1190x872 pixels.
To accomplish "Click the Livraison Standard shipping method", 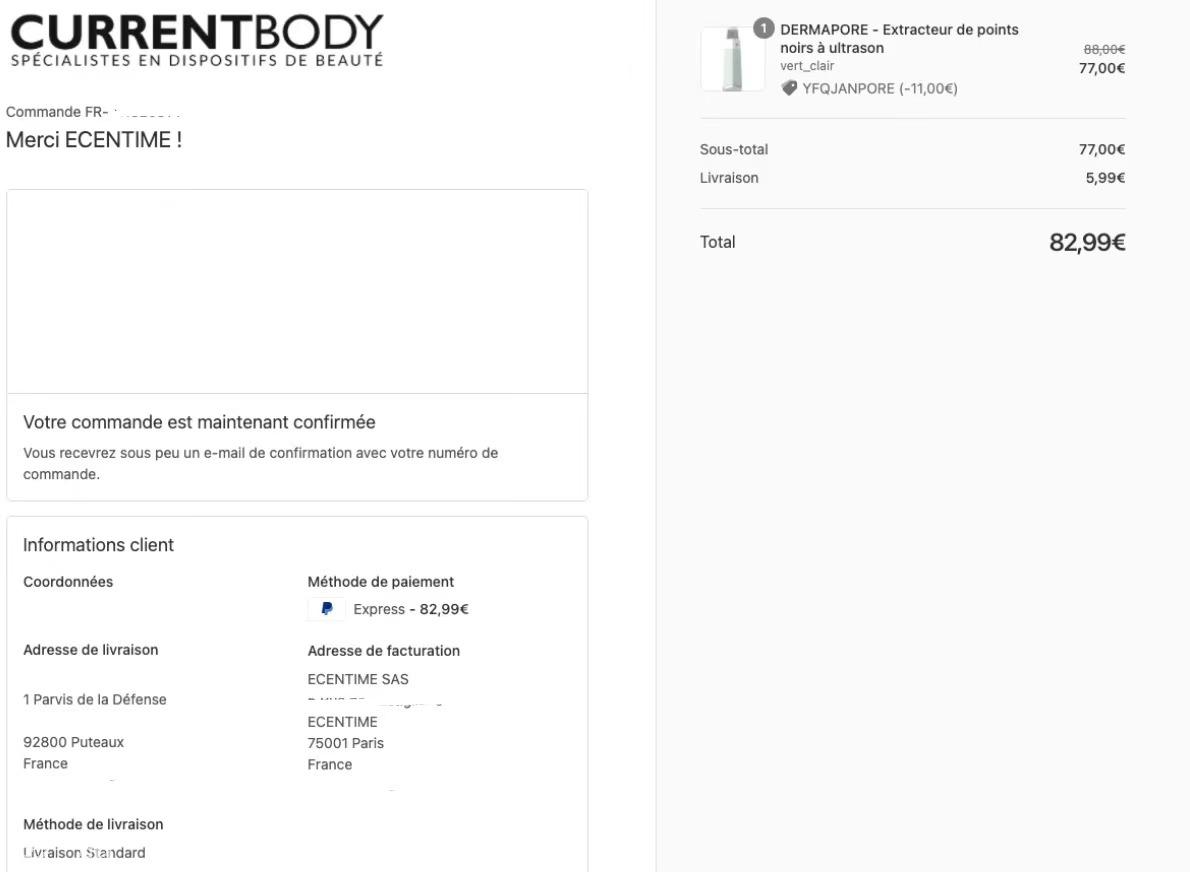I will tap(84, 853).
